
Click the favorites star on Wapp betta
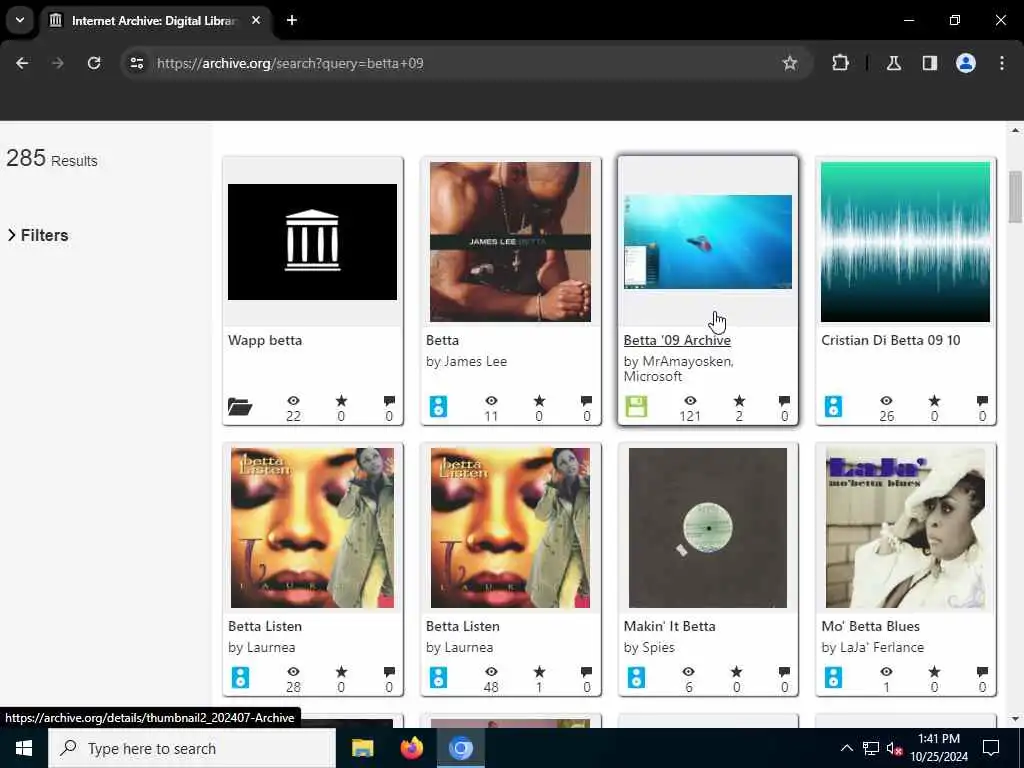click(x=341, y=400)
